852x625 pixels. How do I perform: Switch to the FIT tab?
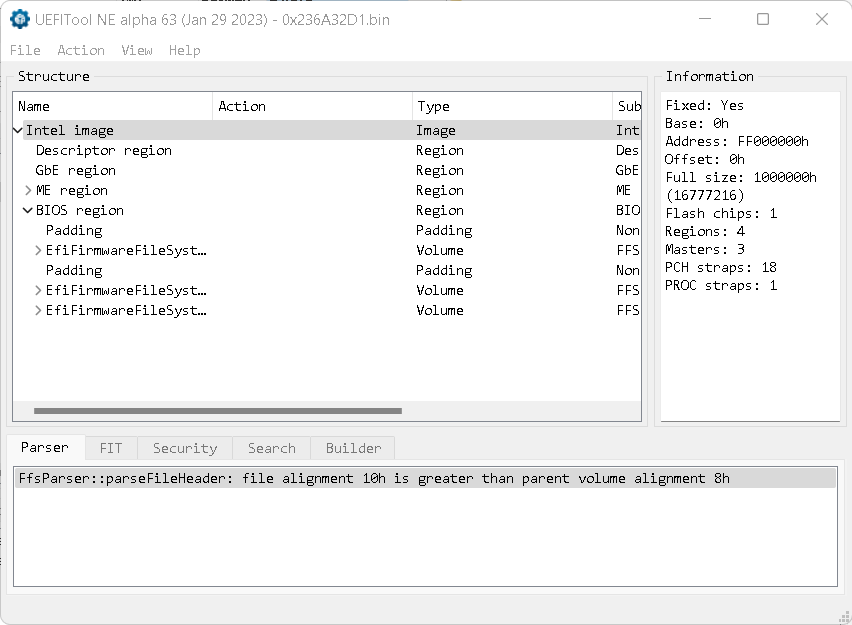[x=110, y=448]
